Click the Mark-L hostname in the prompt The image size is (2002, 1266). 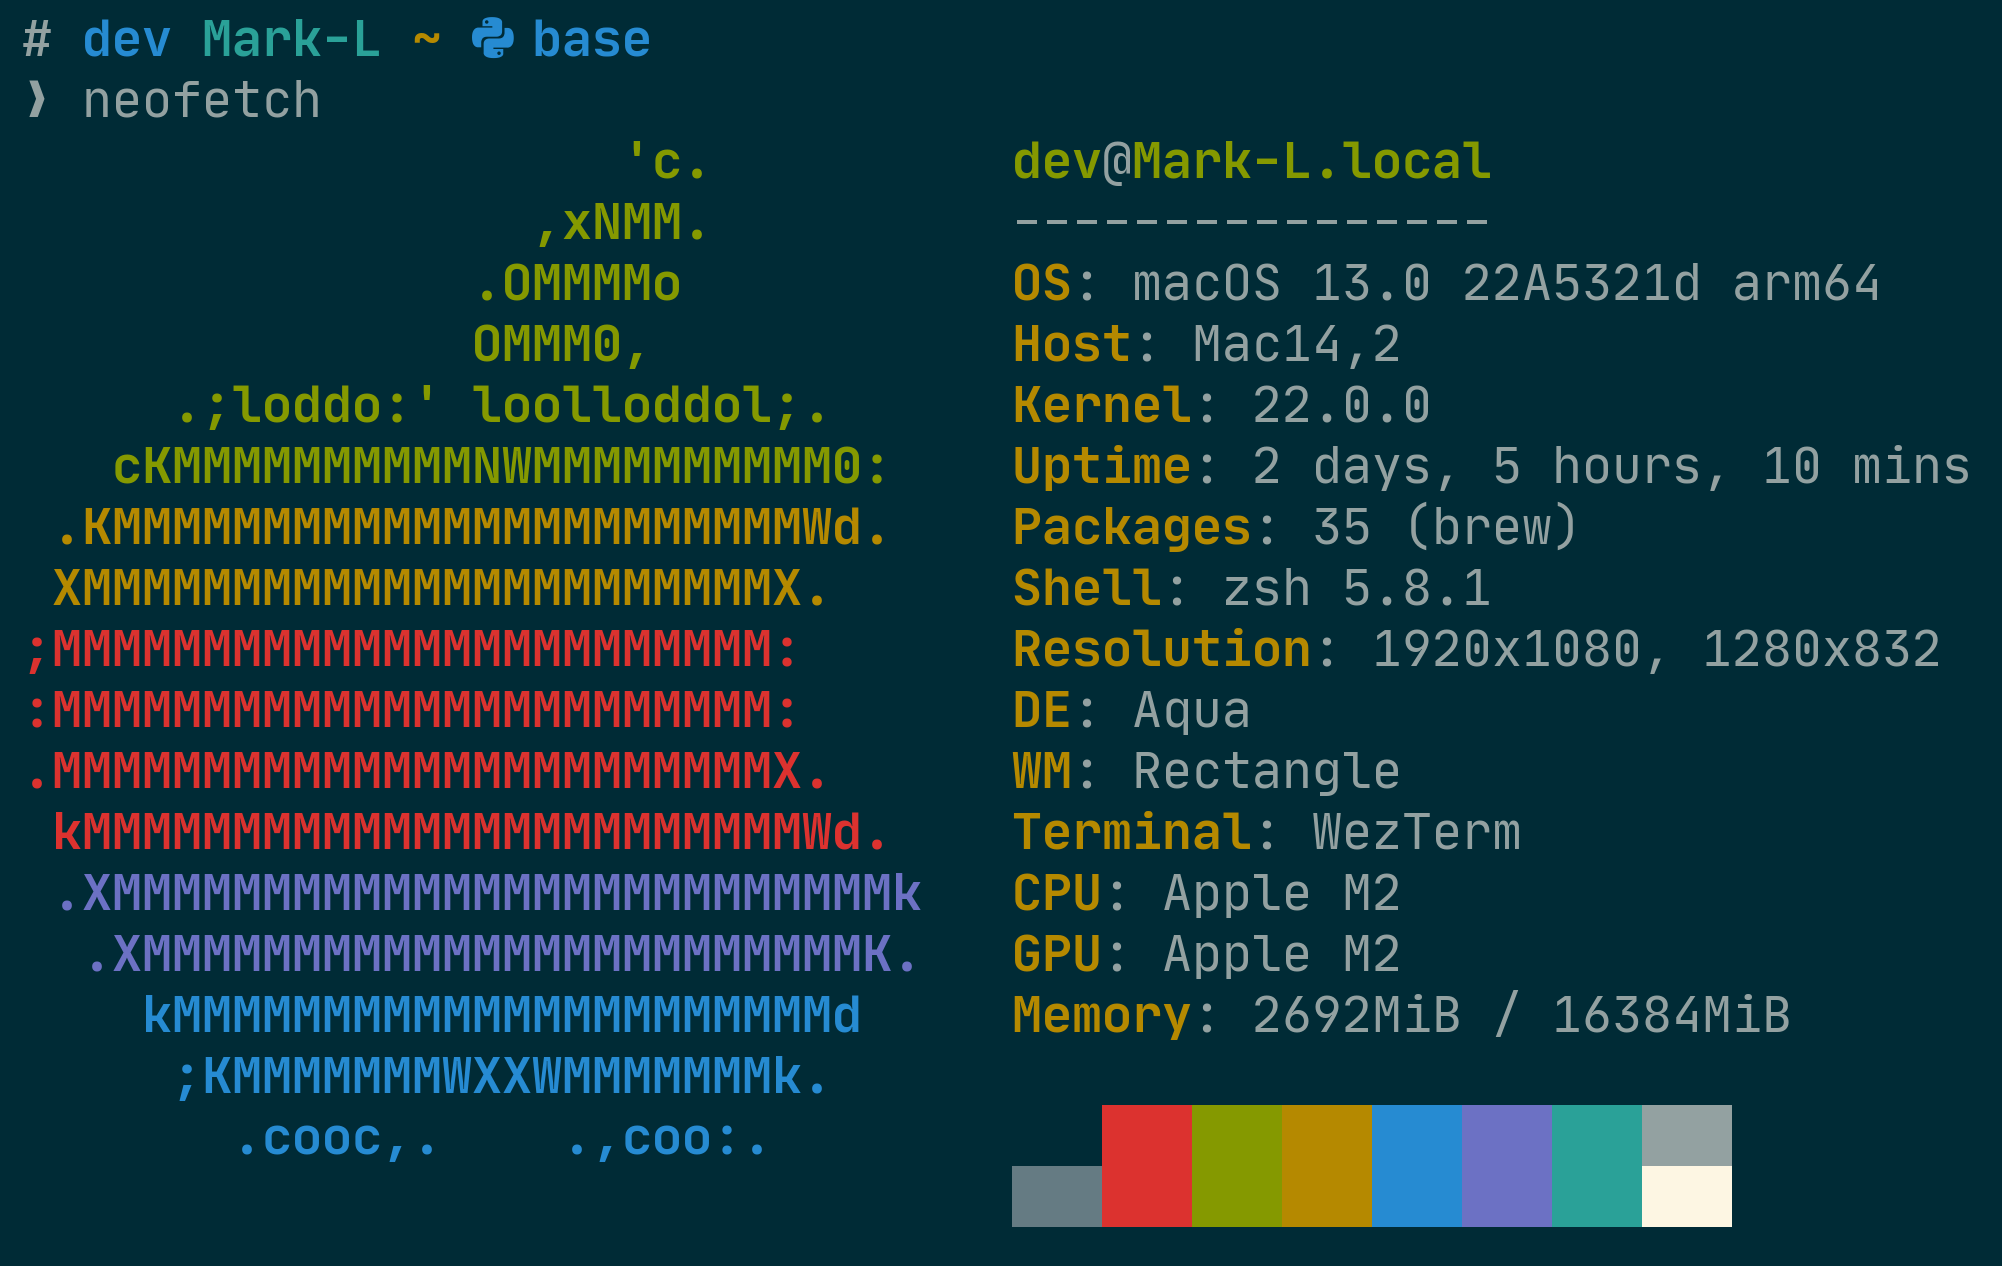coord(291,40)
